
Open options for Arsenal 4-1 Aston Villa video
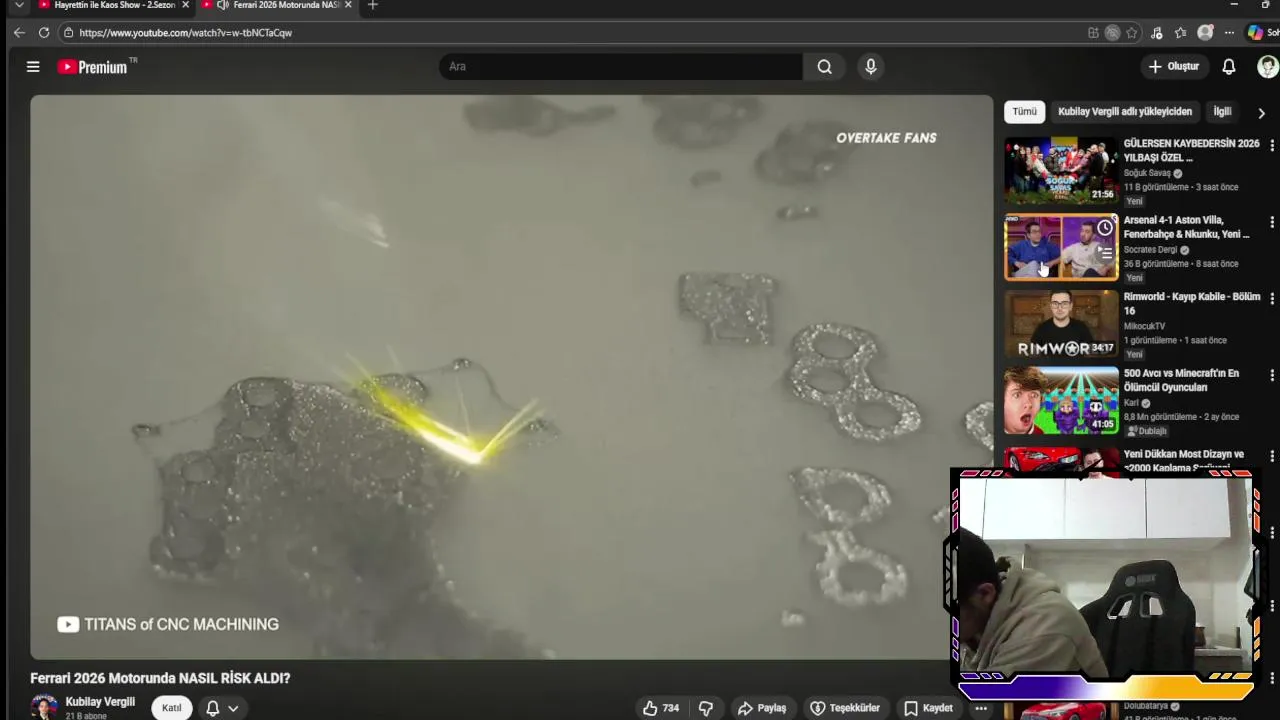(1272, 222)
